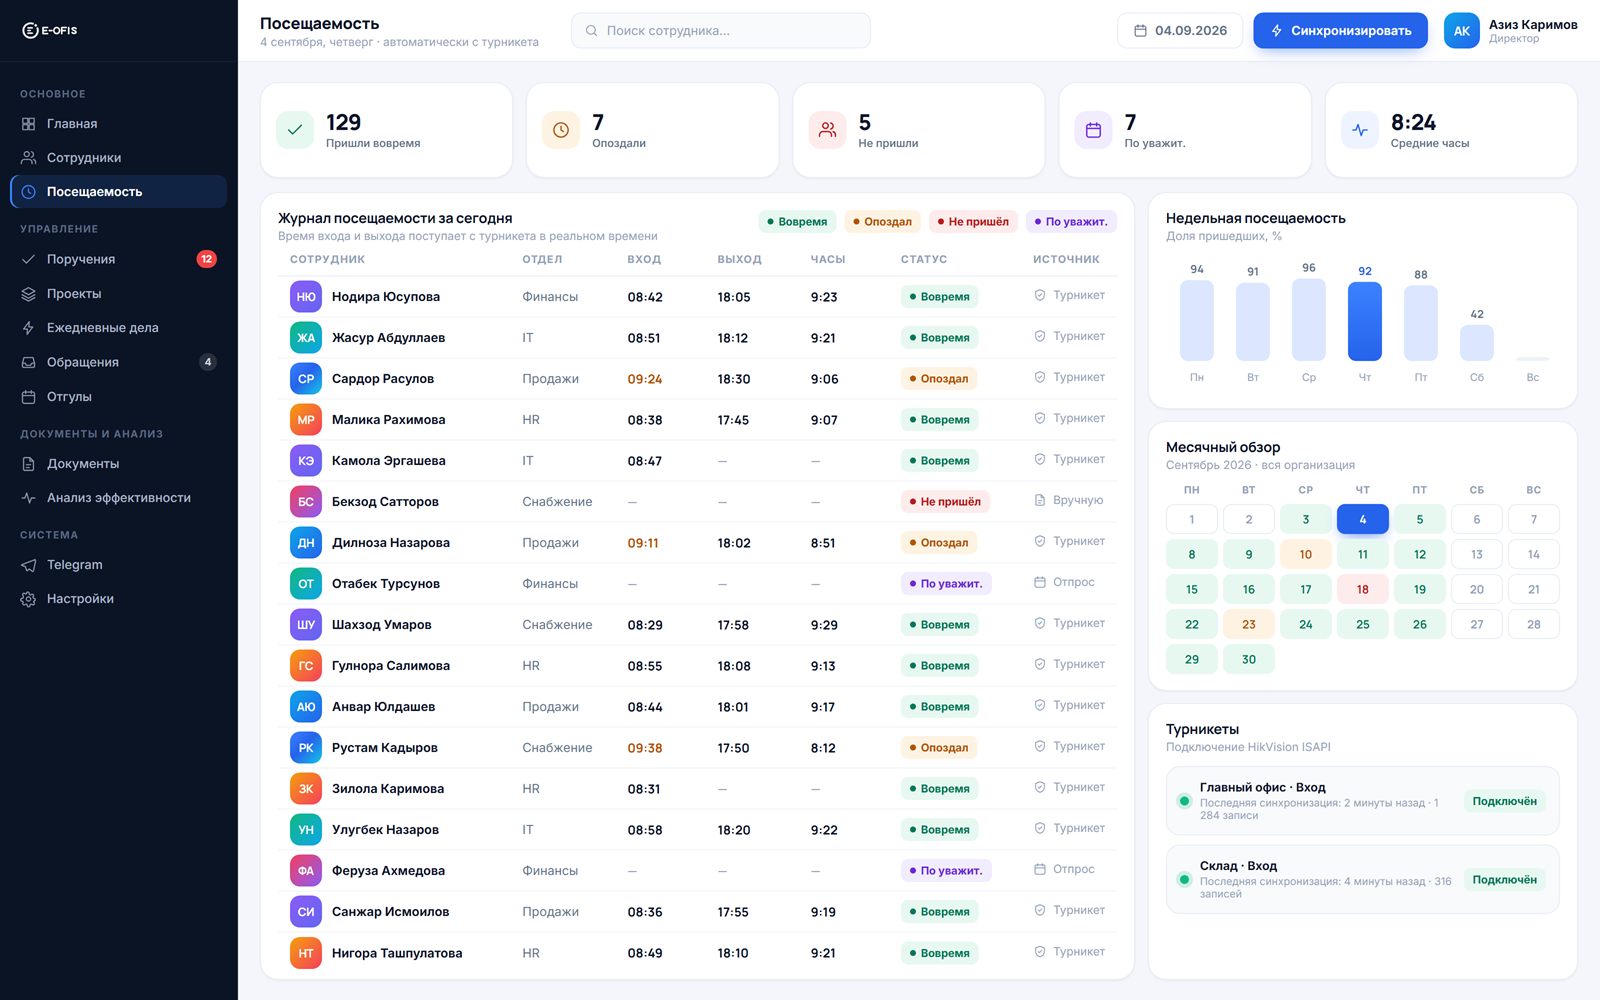Click the Telegram paper plane icon

pos(29,565)
